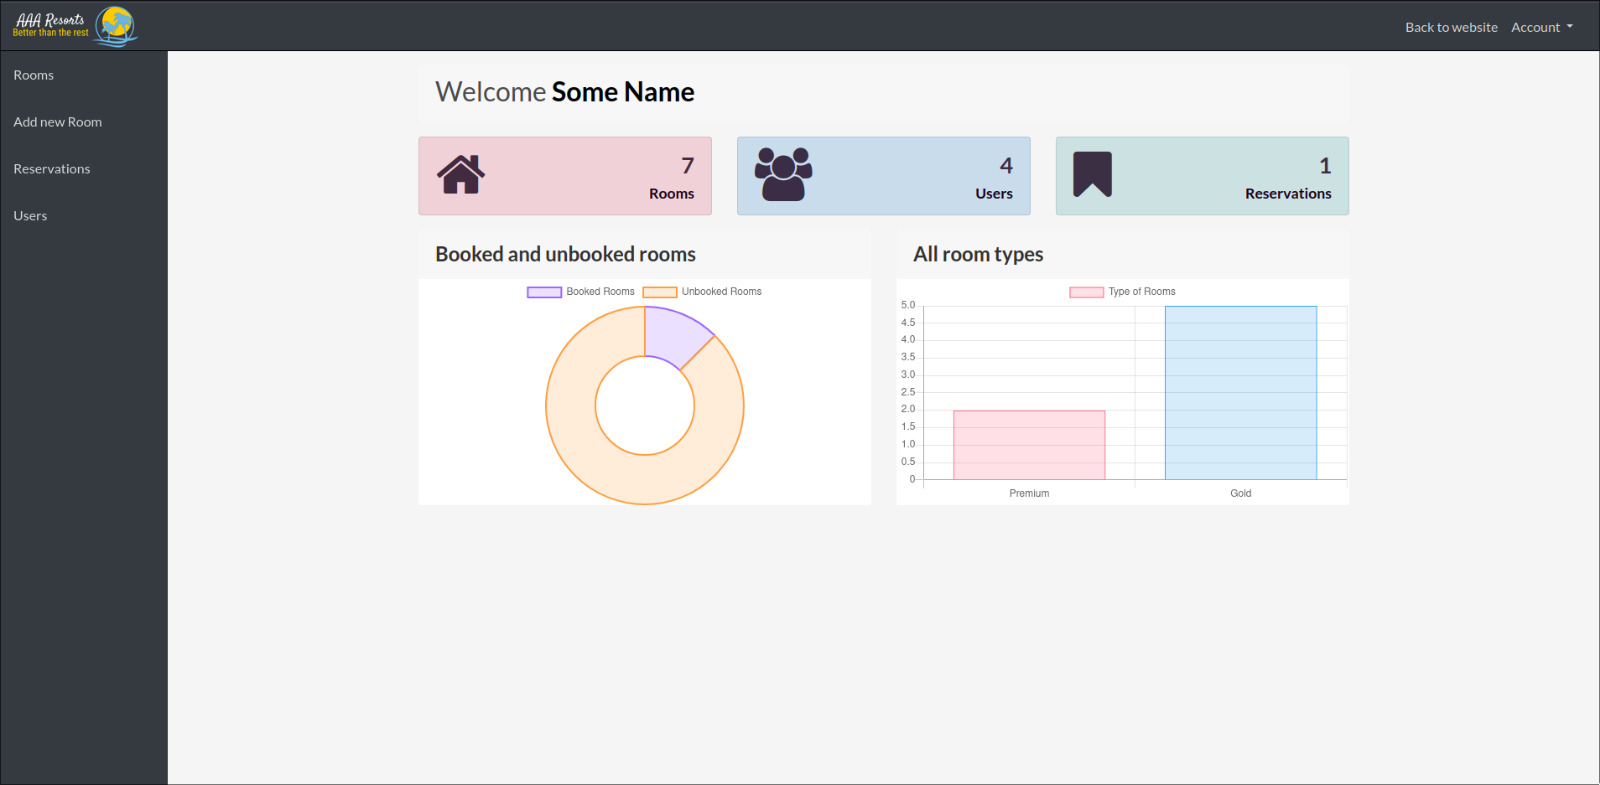This screenshot has width=1600, height=785.
Task: Expand the Account dropdown menu
Action: [1541, 27]
